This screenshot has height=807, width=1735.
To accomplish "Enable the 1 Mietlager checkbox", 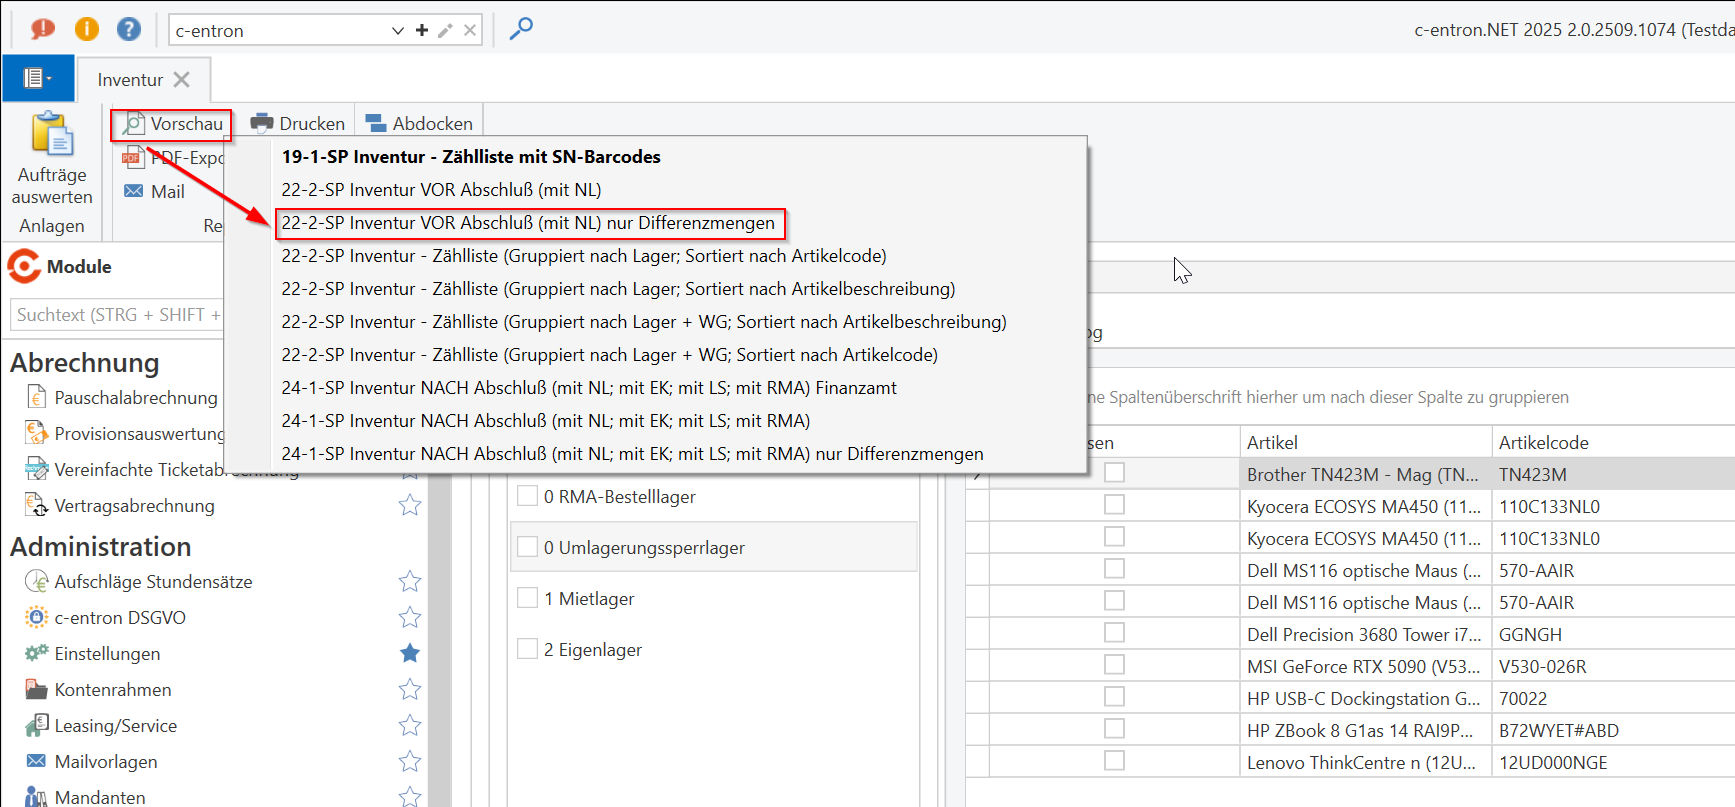I will (x=527, y=598).
